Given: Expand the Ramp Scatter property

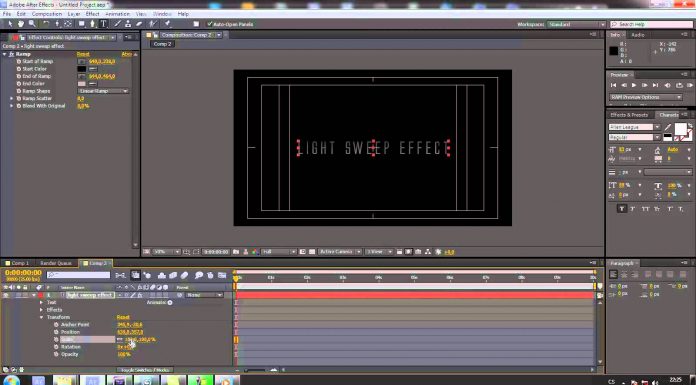Looking at the screenshot, I should pyautogui.click(x=12, y=99).
